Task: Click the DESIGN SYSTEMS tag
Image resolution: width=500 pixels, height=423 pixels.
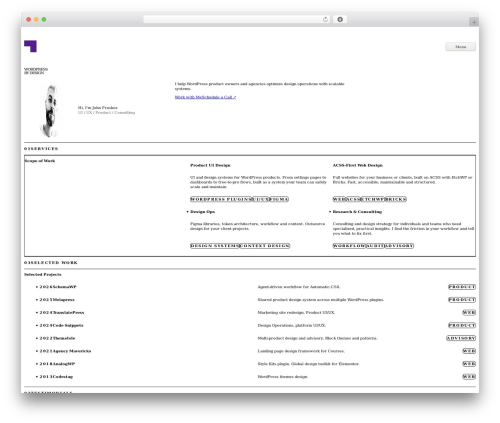Action: [215, 246]
